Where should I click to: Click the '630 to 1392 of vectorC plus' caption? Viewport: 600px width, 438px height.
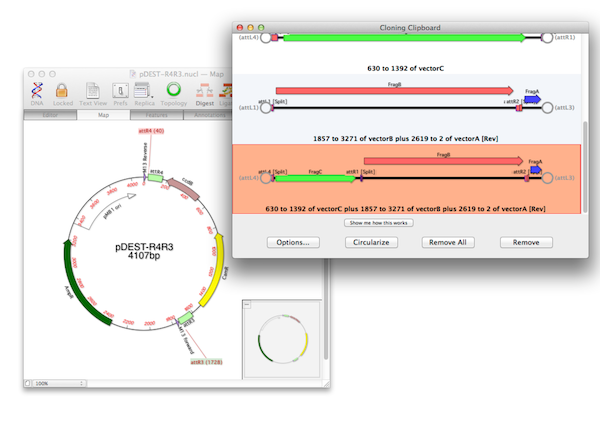pyautogui.click(x=406, y=209)
